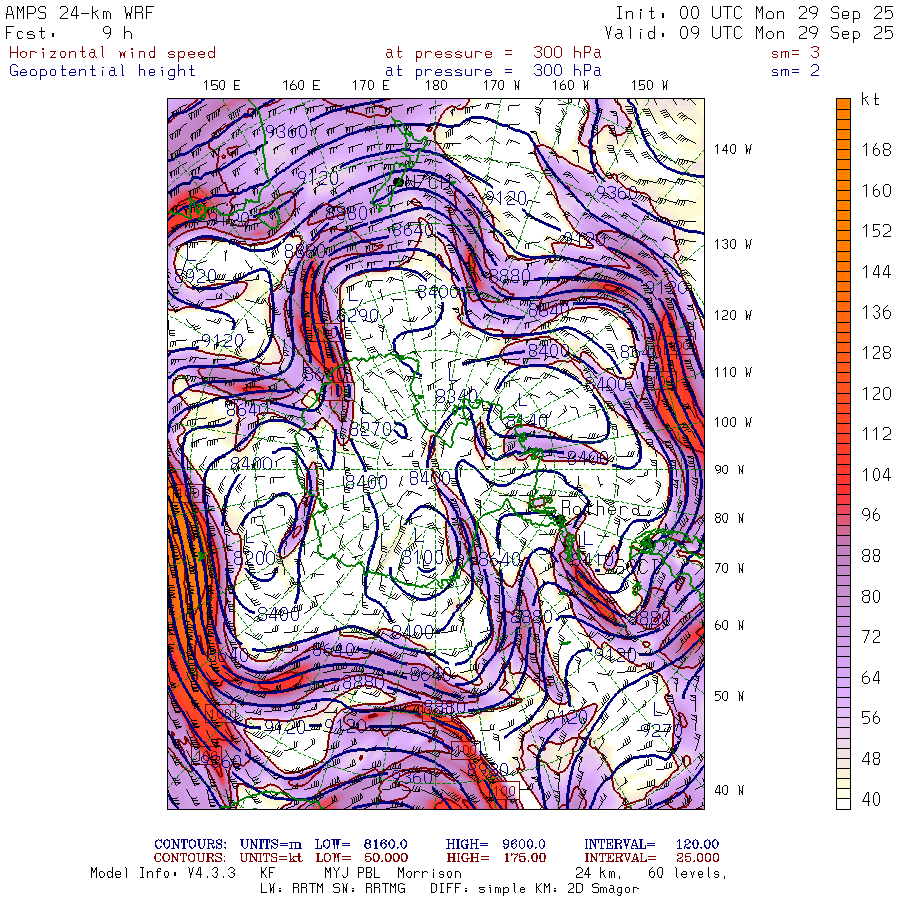This screenshot has width=900, height=900.
Task: Click the "70 W" label on right axis
Action: [729, 568]
